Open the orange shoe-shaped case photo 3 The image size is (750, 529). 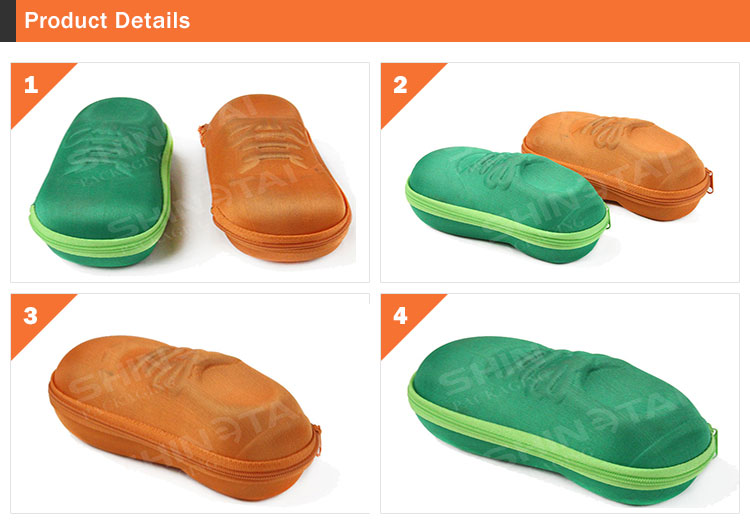click(185, 418)
